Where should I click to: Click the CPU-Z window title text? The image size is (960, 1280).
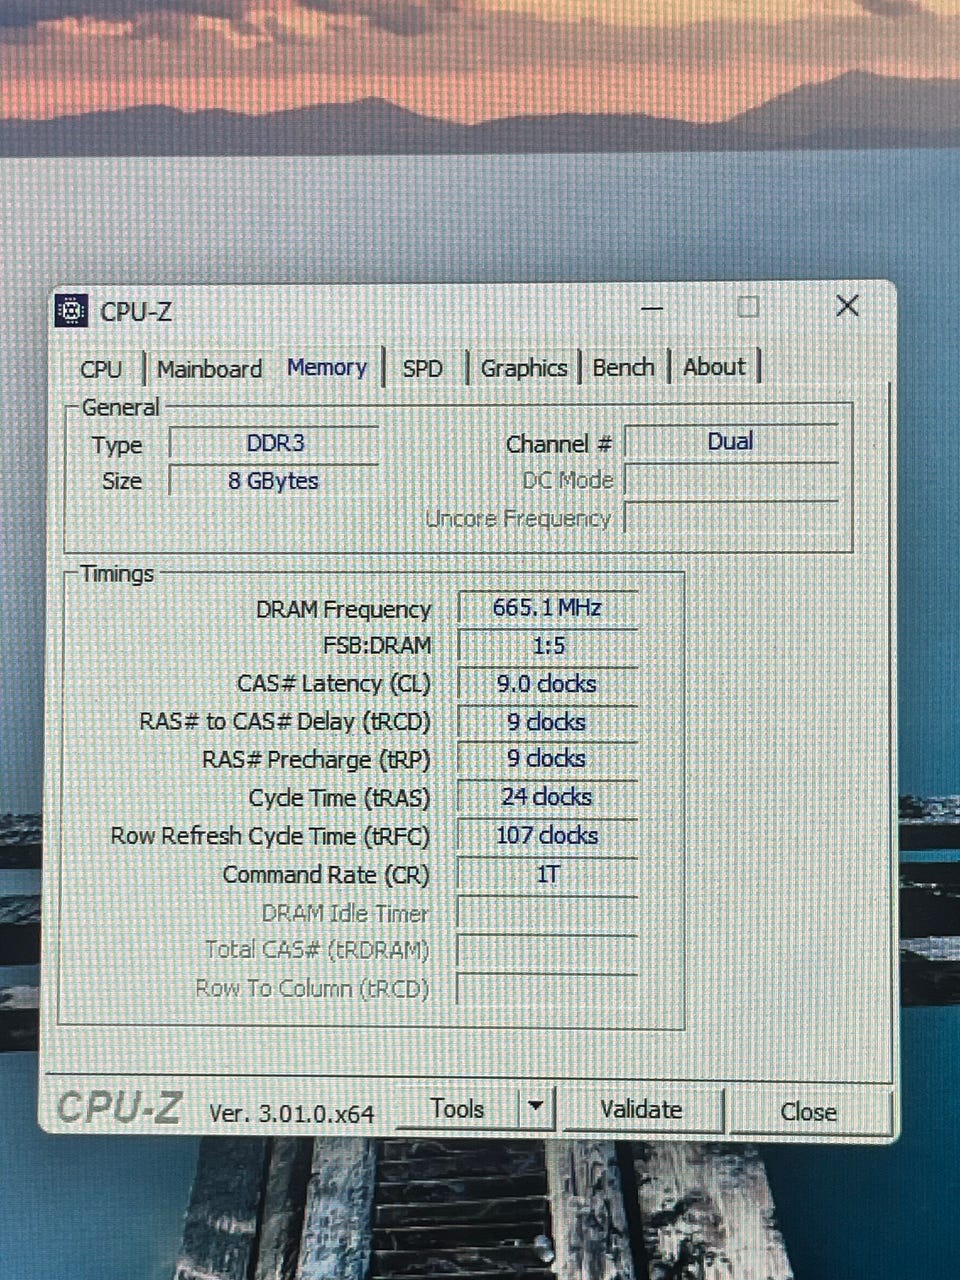(136, 312)
